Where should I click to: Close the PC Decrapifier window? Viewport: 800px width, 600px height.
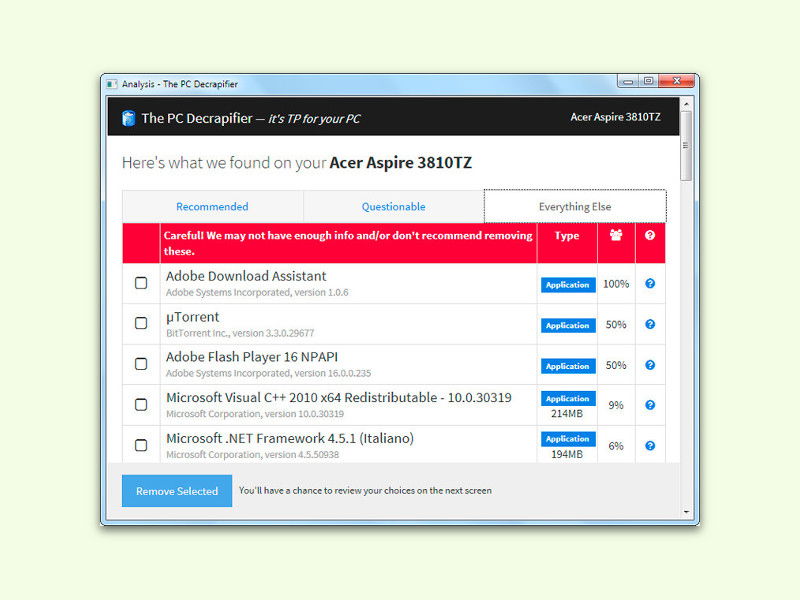(x=677, y=81)
